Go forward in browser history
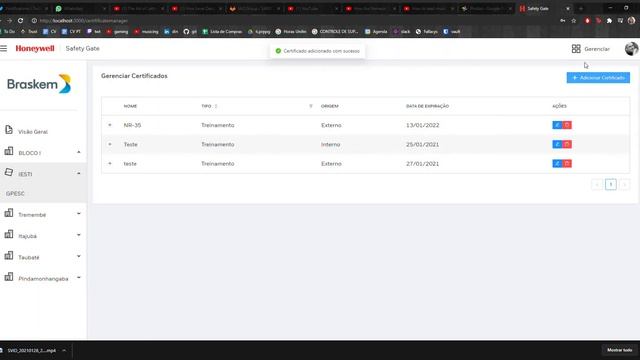 click(9, 20)
